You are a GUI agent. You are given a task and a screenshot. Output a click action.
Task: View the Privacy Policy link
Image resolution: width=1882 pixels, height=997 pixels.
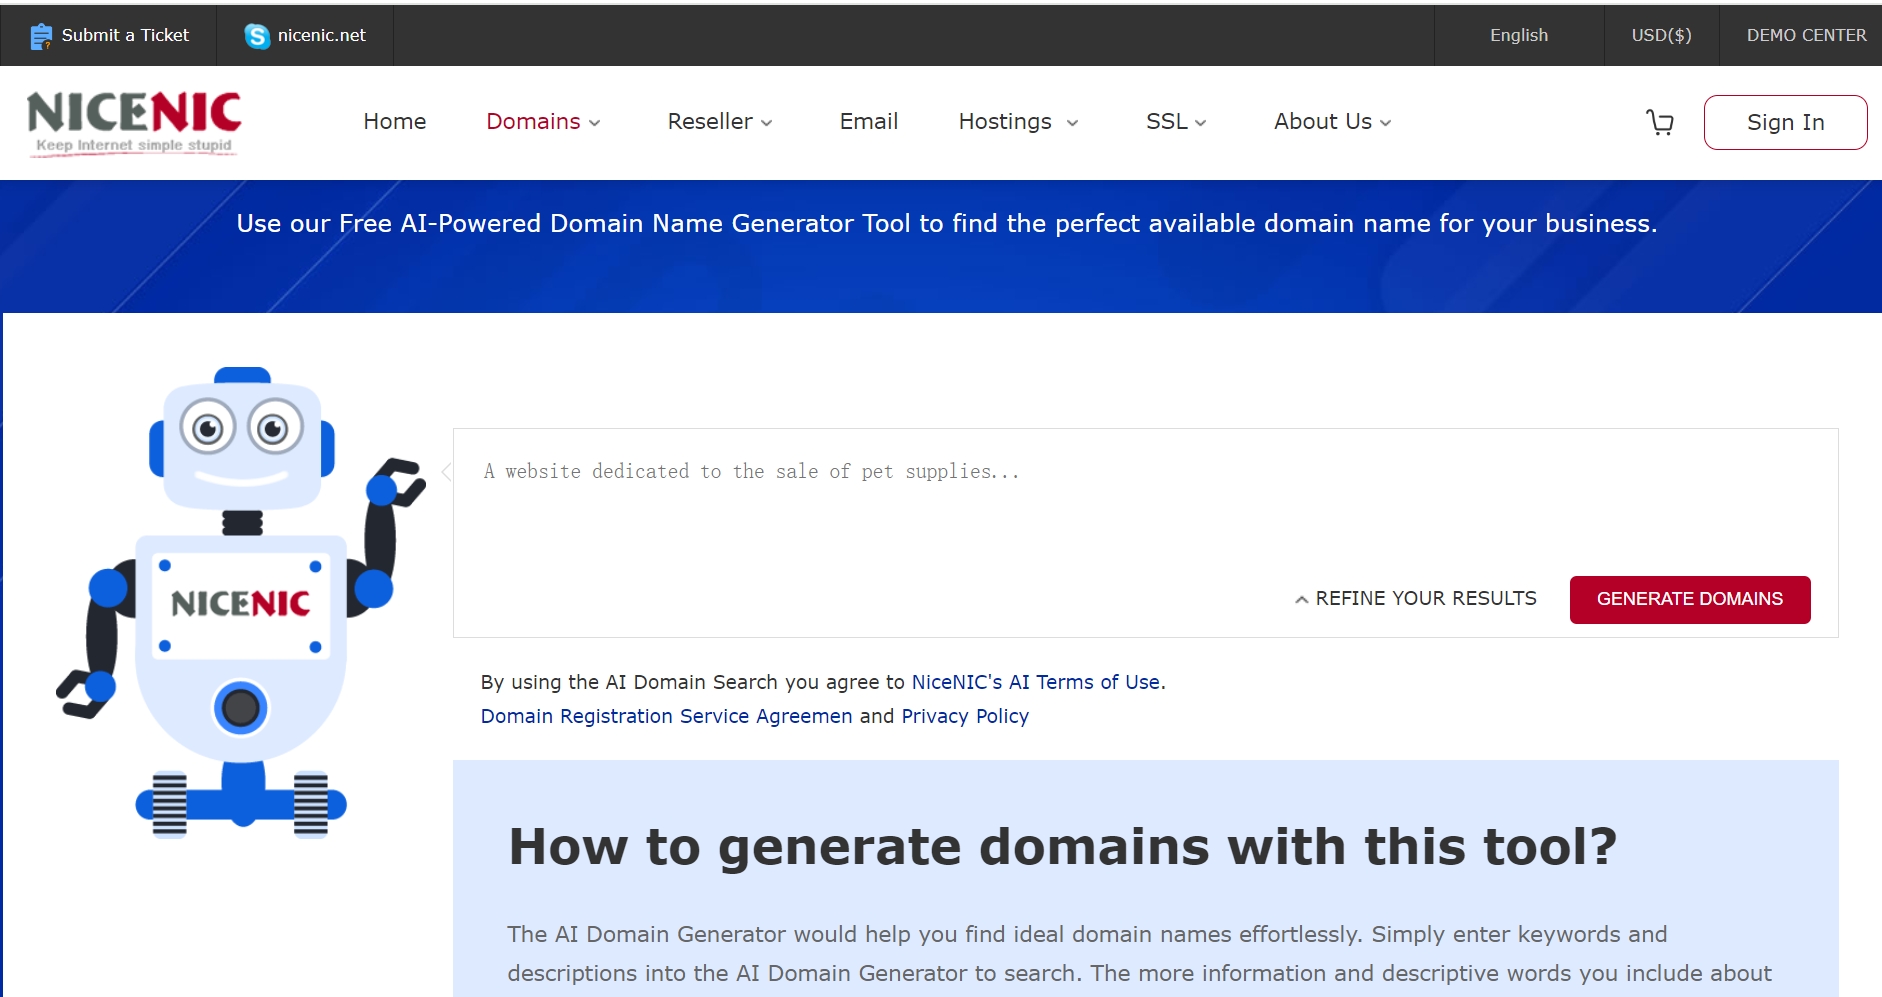click(964, 716)
